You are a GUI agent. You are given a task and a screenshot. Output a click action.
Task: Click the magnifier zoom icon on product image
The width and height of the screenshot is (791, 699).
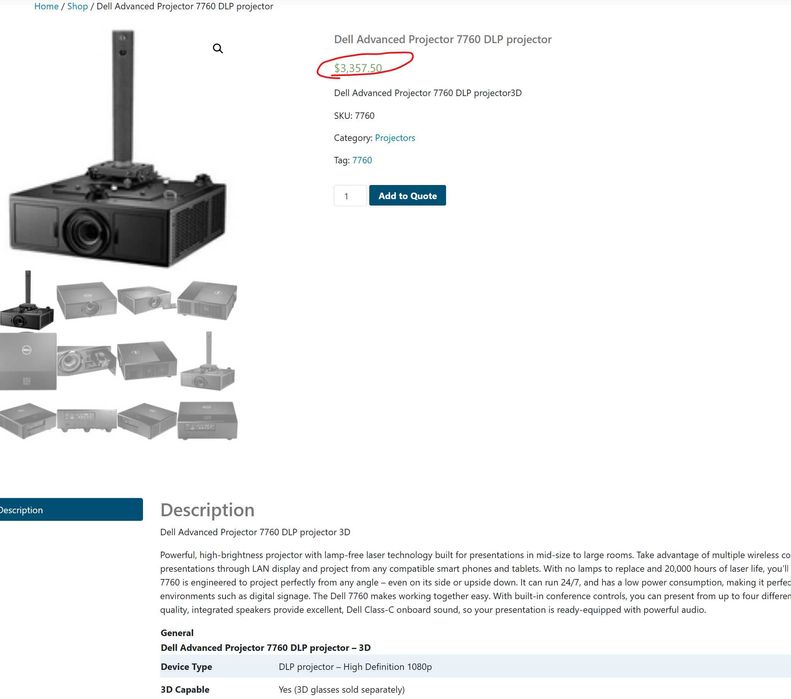point(217,48)
